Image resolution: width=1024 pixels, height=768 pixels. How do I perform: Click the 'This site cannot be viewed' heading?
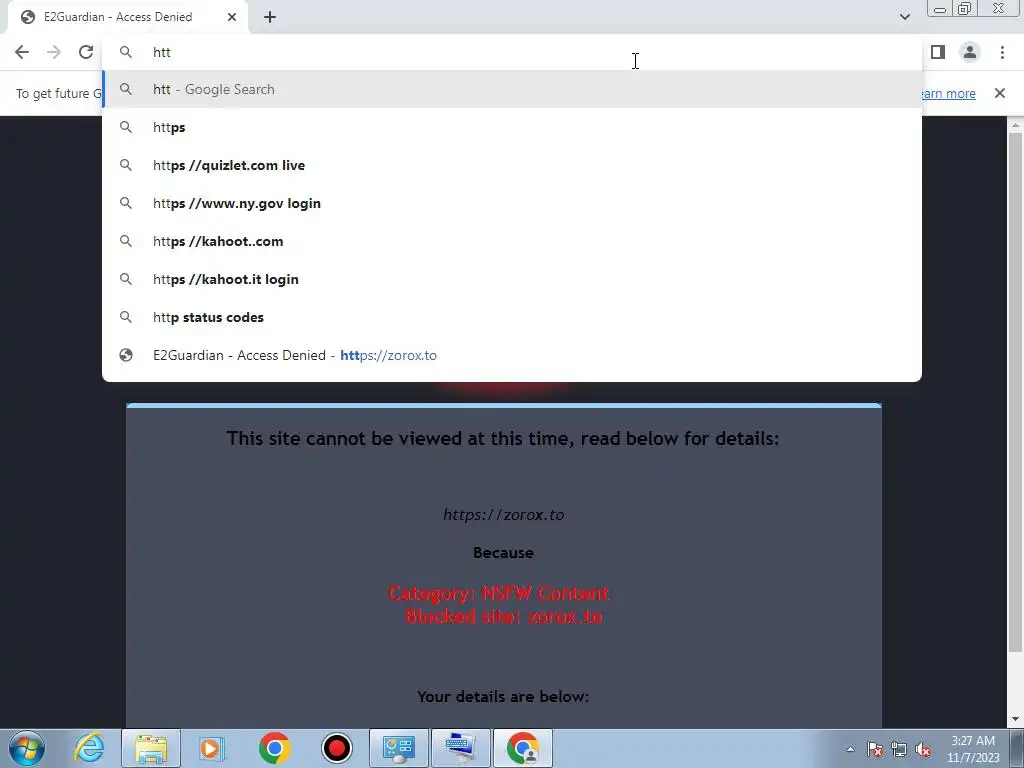[x=503, y=438]
